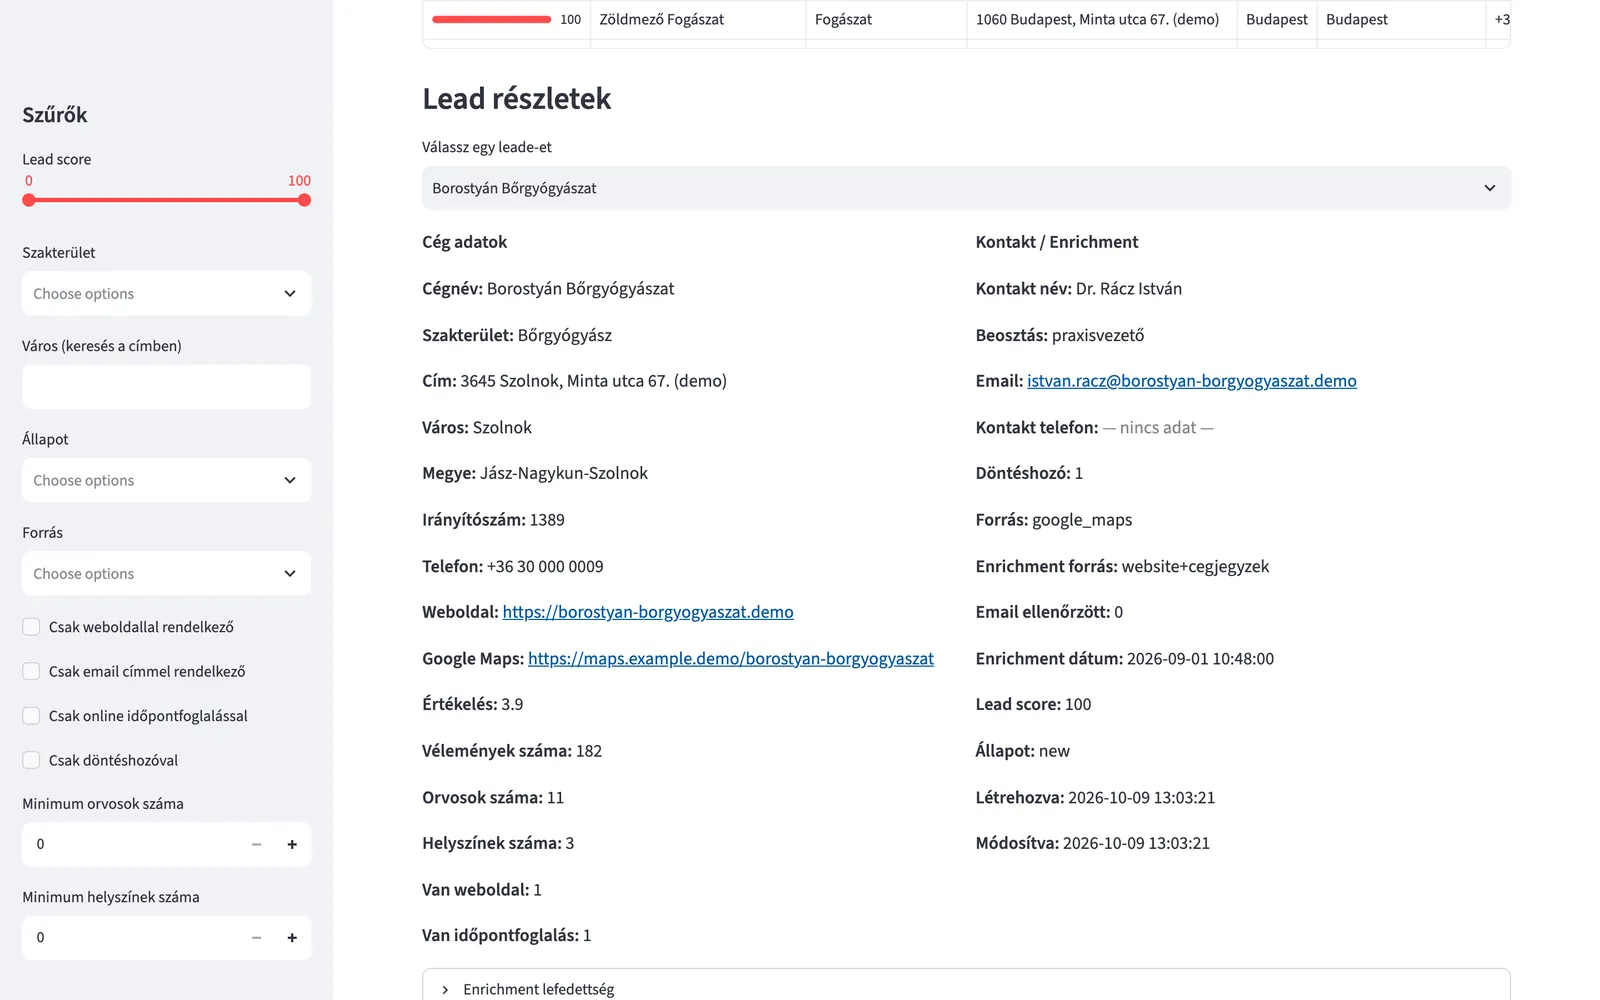Click the 'Irányítószám: 1389' line
1600x1000 pixels.
(x=493, y=520)
